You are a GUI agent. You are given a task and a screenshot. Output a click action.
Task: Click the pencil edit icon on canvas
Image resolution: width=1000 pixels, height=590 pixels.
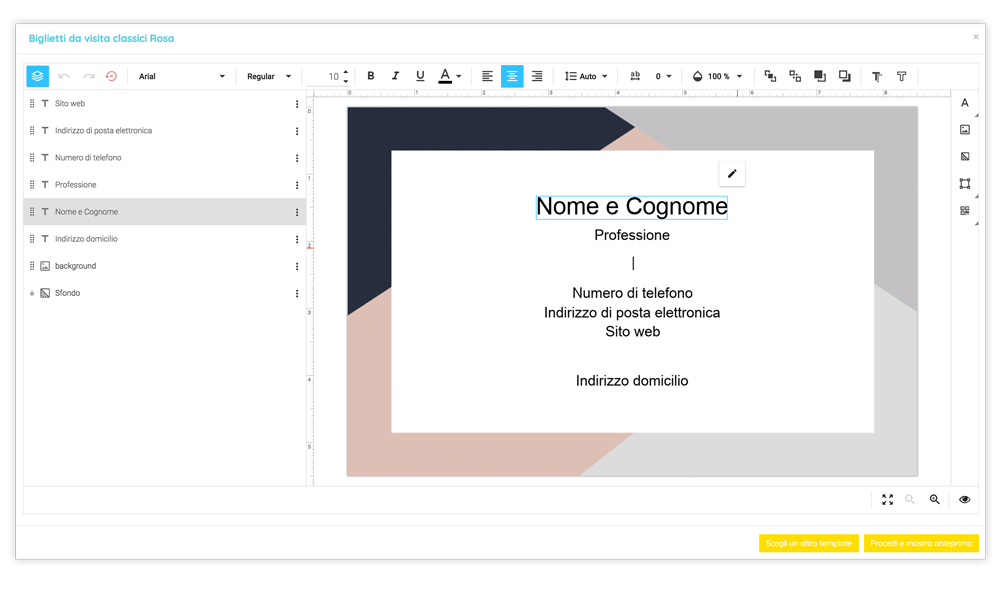pos(732,174)
